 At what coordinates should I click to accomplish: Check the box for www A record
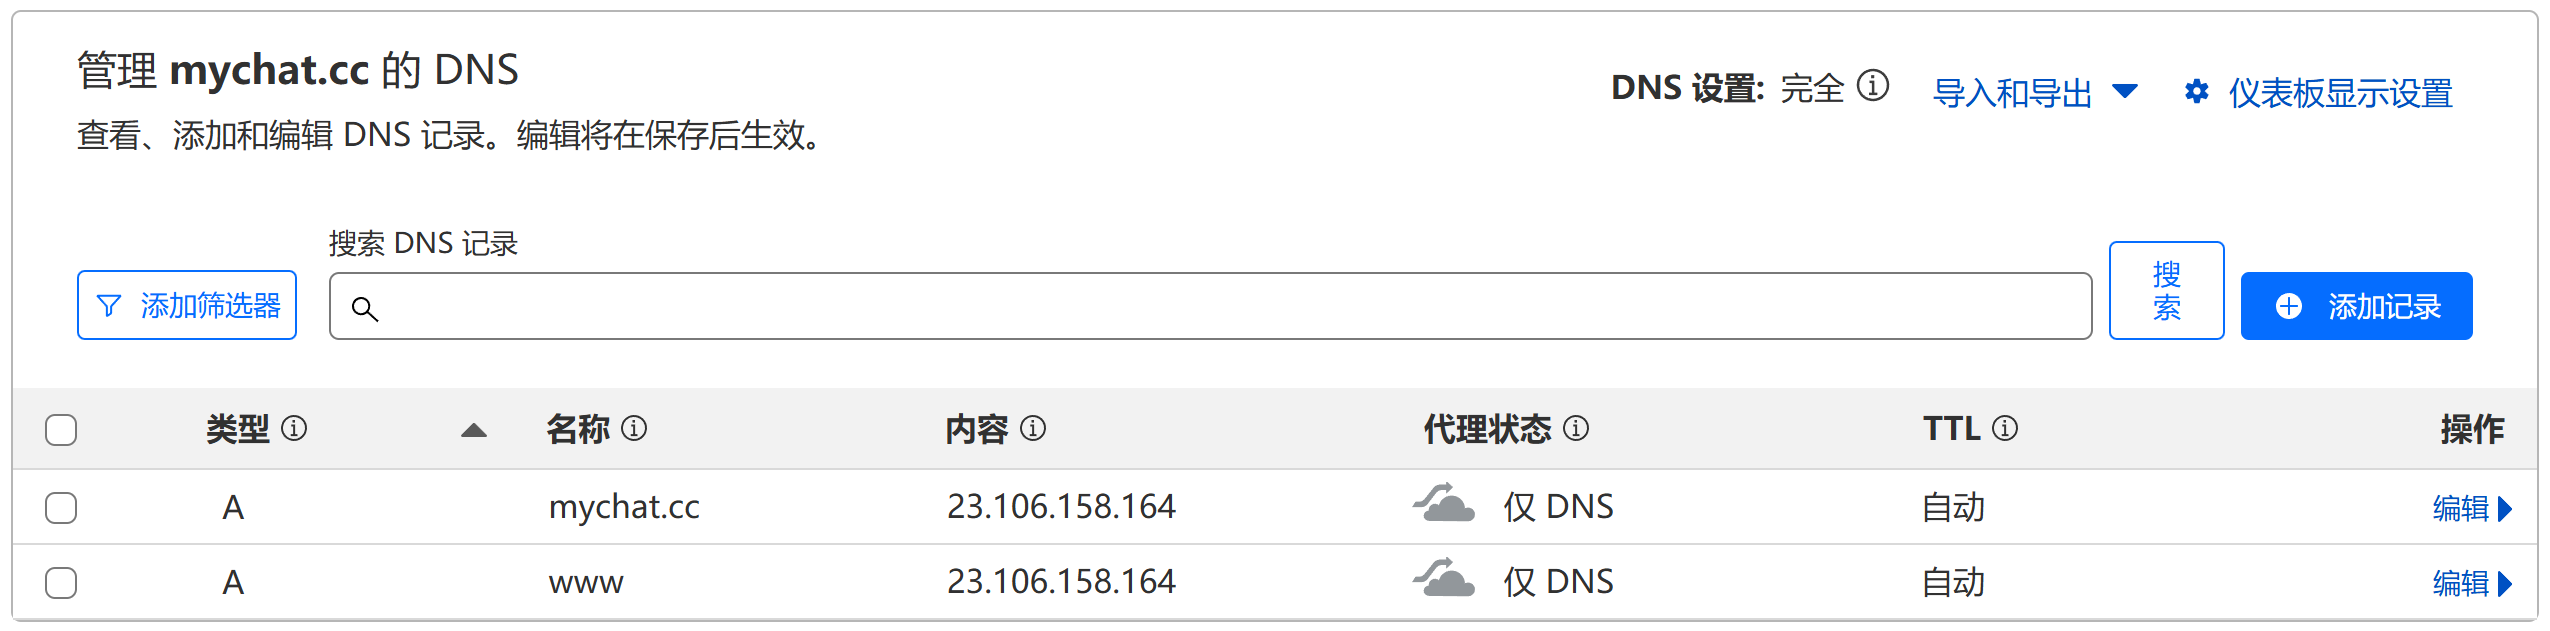tap(61, 582)
